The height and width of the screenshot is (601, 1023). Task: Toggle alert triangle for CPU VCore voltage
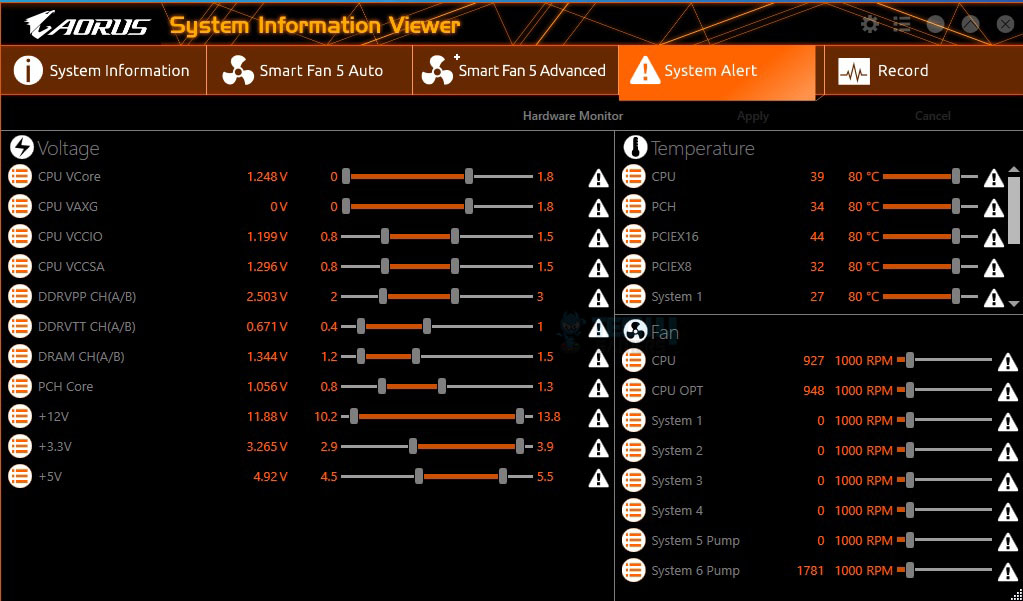point(598,177)
